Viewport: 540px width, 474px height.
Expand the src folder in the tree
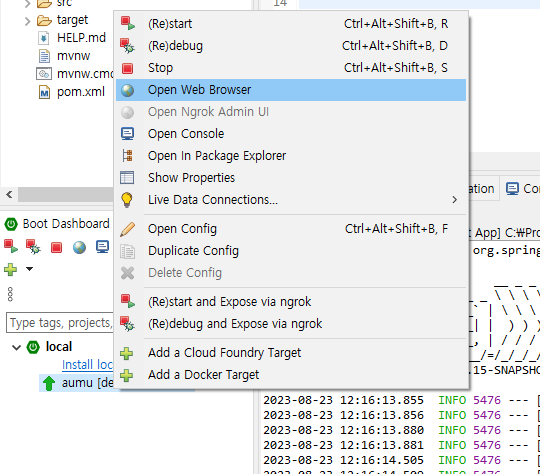(28, 4)
